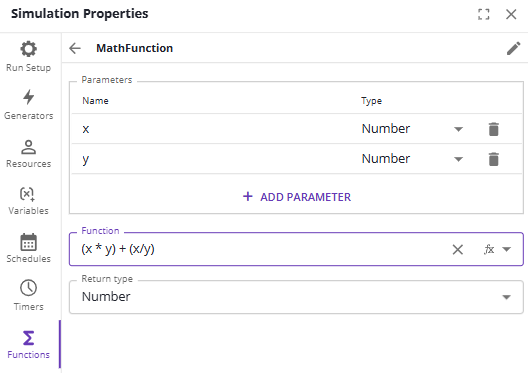Viewport: 528px width, 373px height.
Task: Select the Timers clock section
Action: pos(29,295)
